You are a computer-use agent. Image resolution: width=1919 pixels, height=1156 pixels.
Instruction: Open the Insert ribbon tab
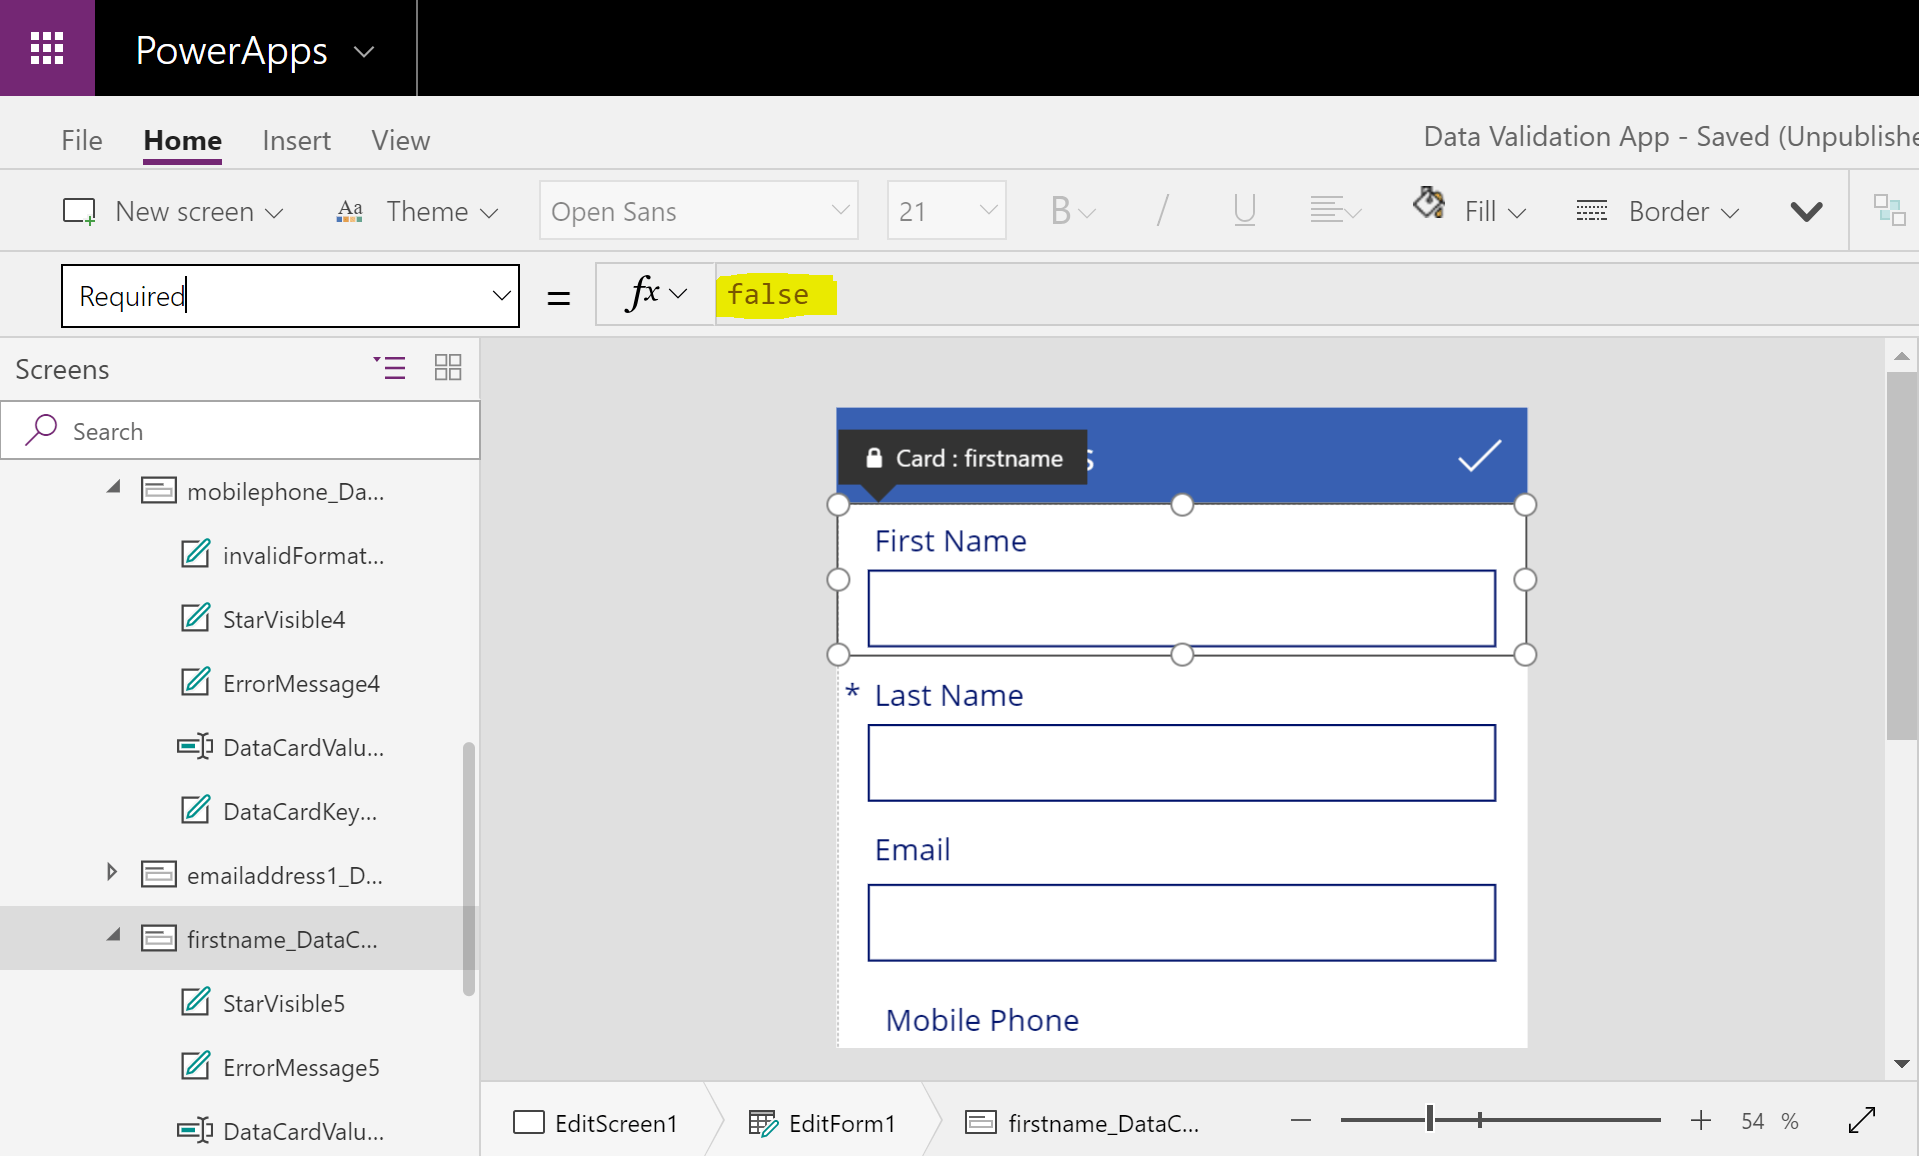click(x=296, y=141)
